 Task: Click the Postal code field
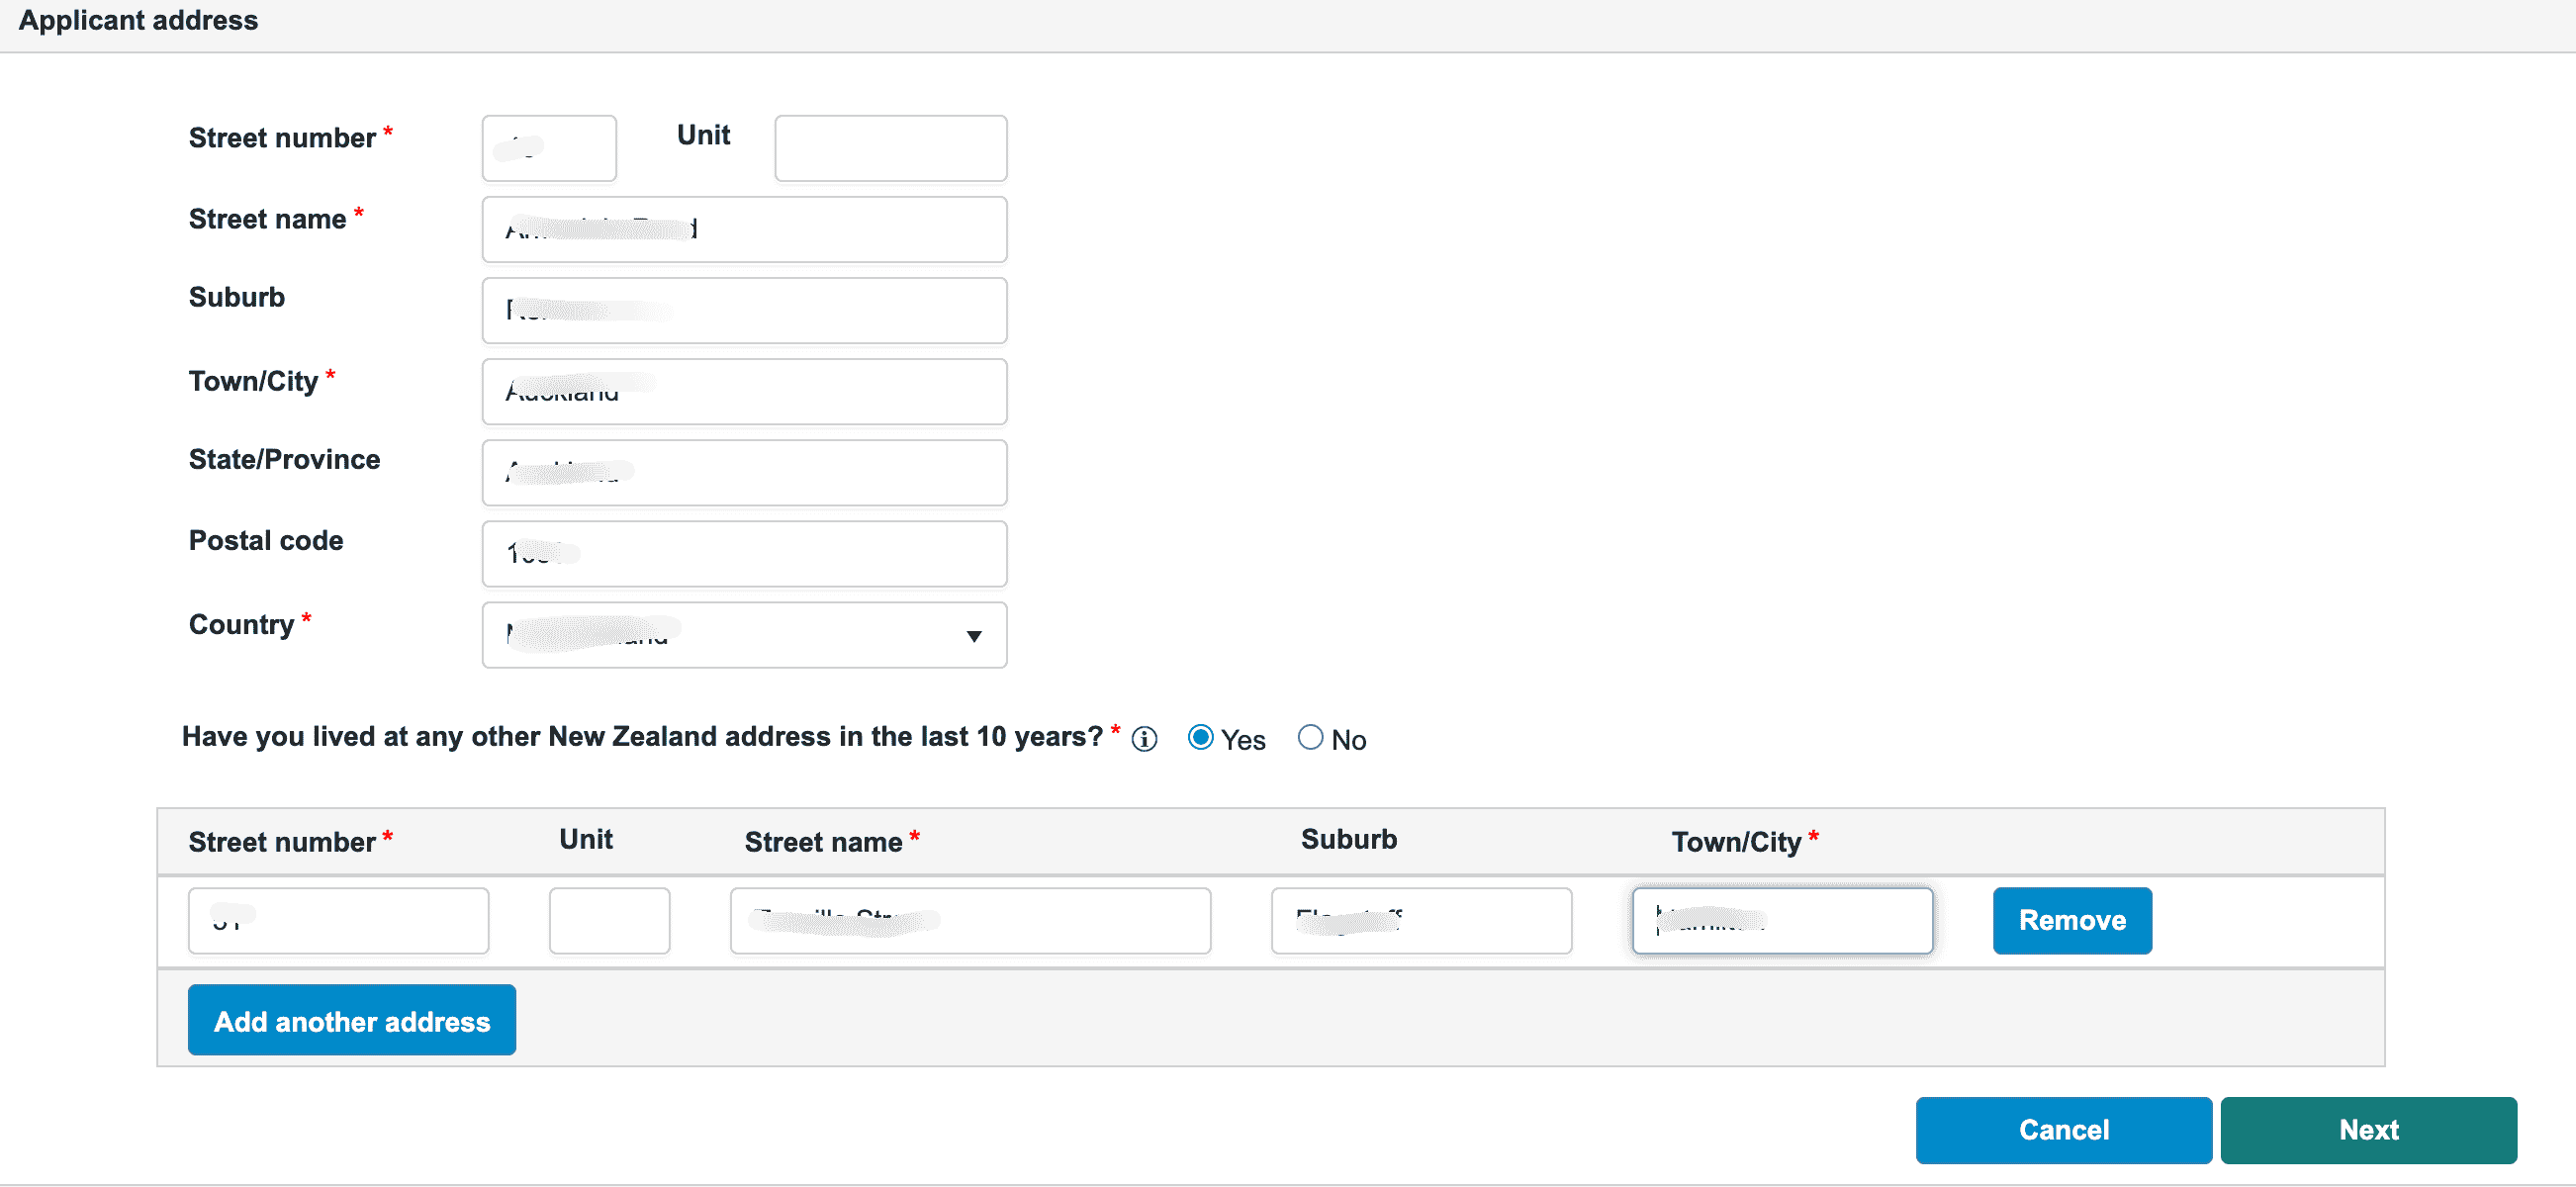743,553
